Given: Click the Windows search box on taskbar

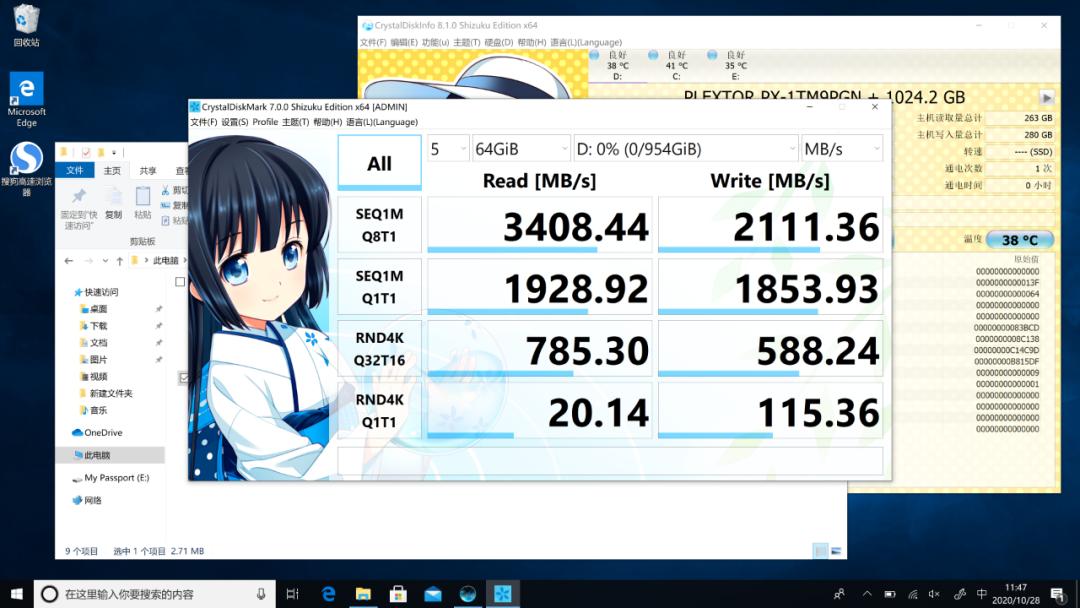Looking at the screenshot, I should click(x=155, y=594).
